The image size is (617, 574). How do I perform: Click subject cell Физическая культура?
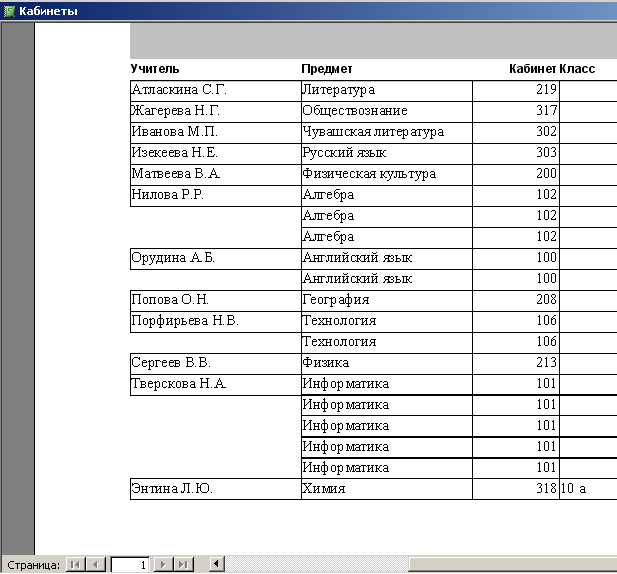point(387,175)
